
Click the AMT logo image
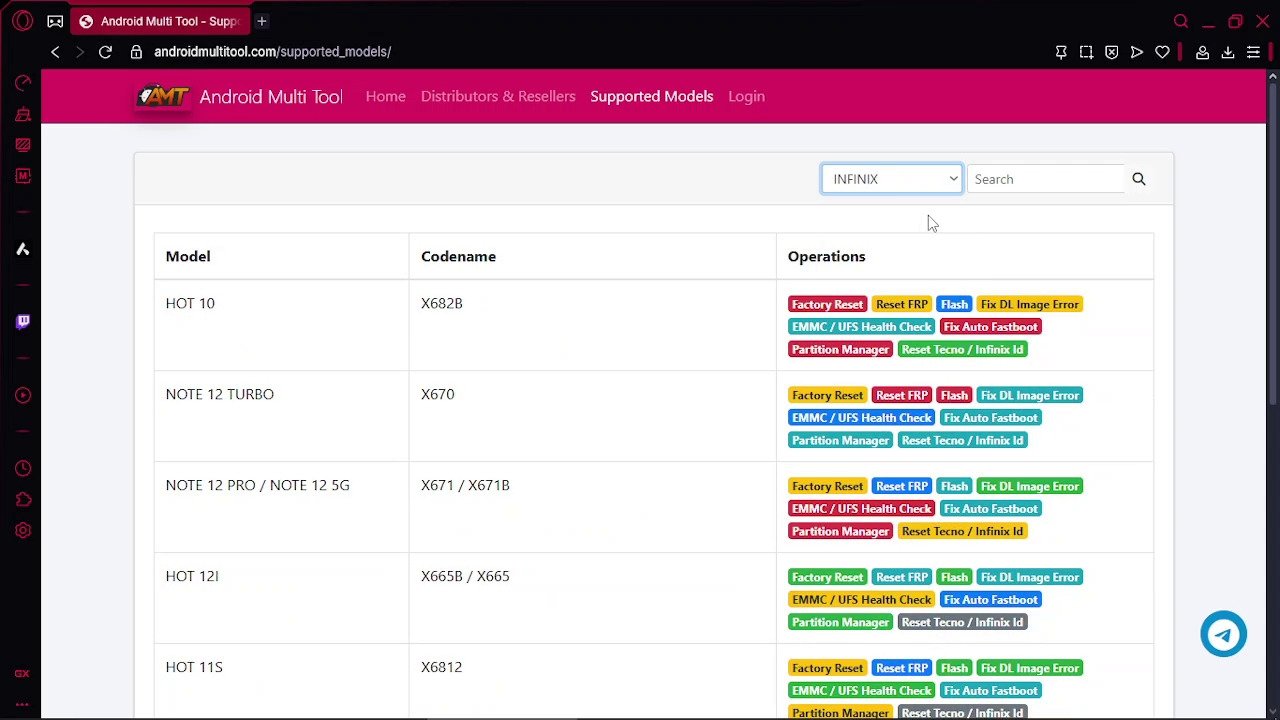click(x=163, y=96)
